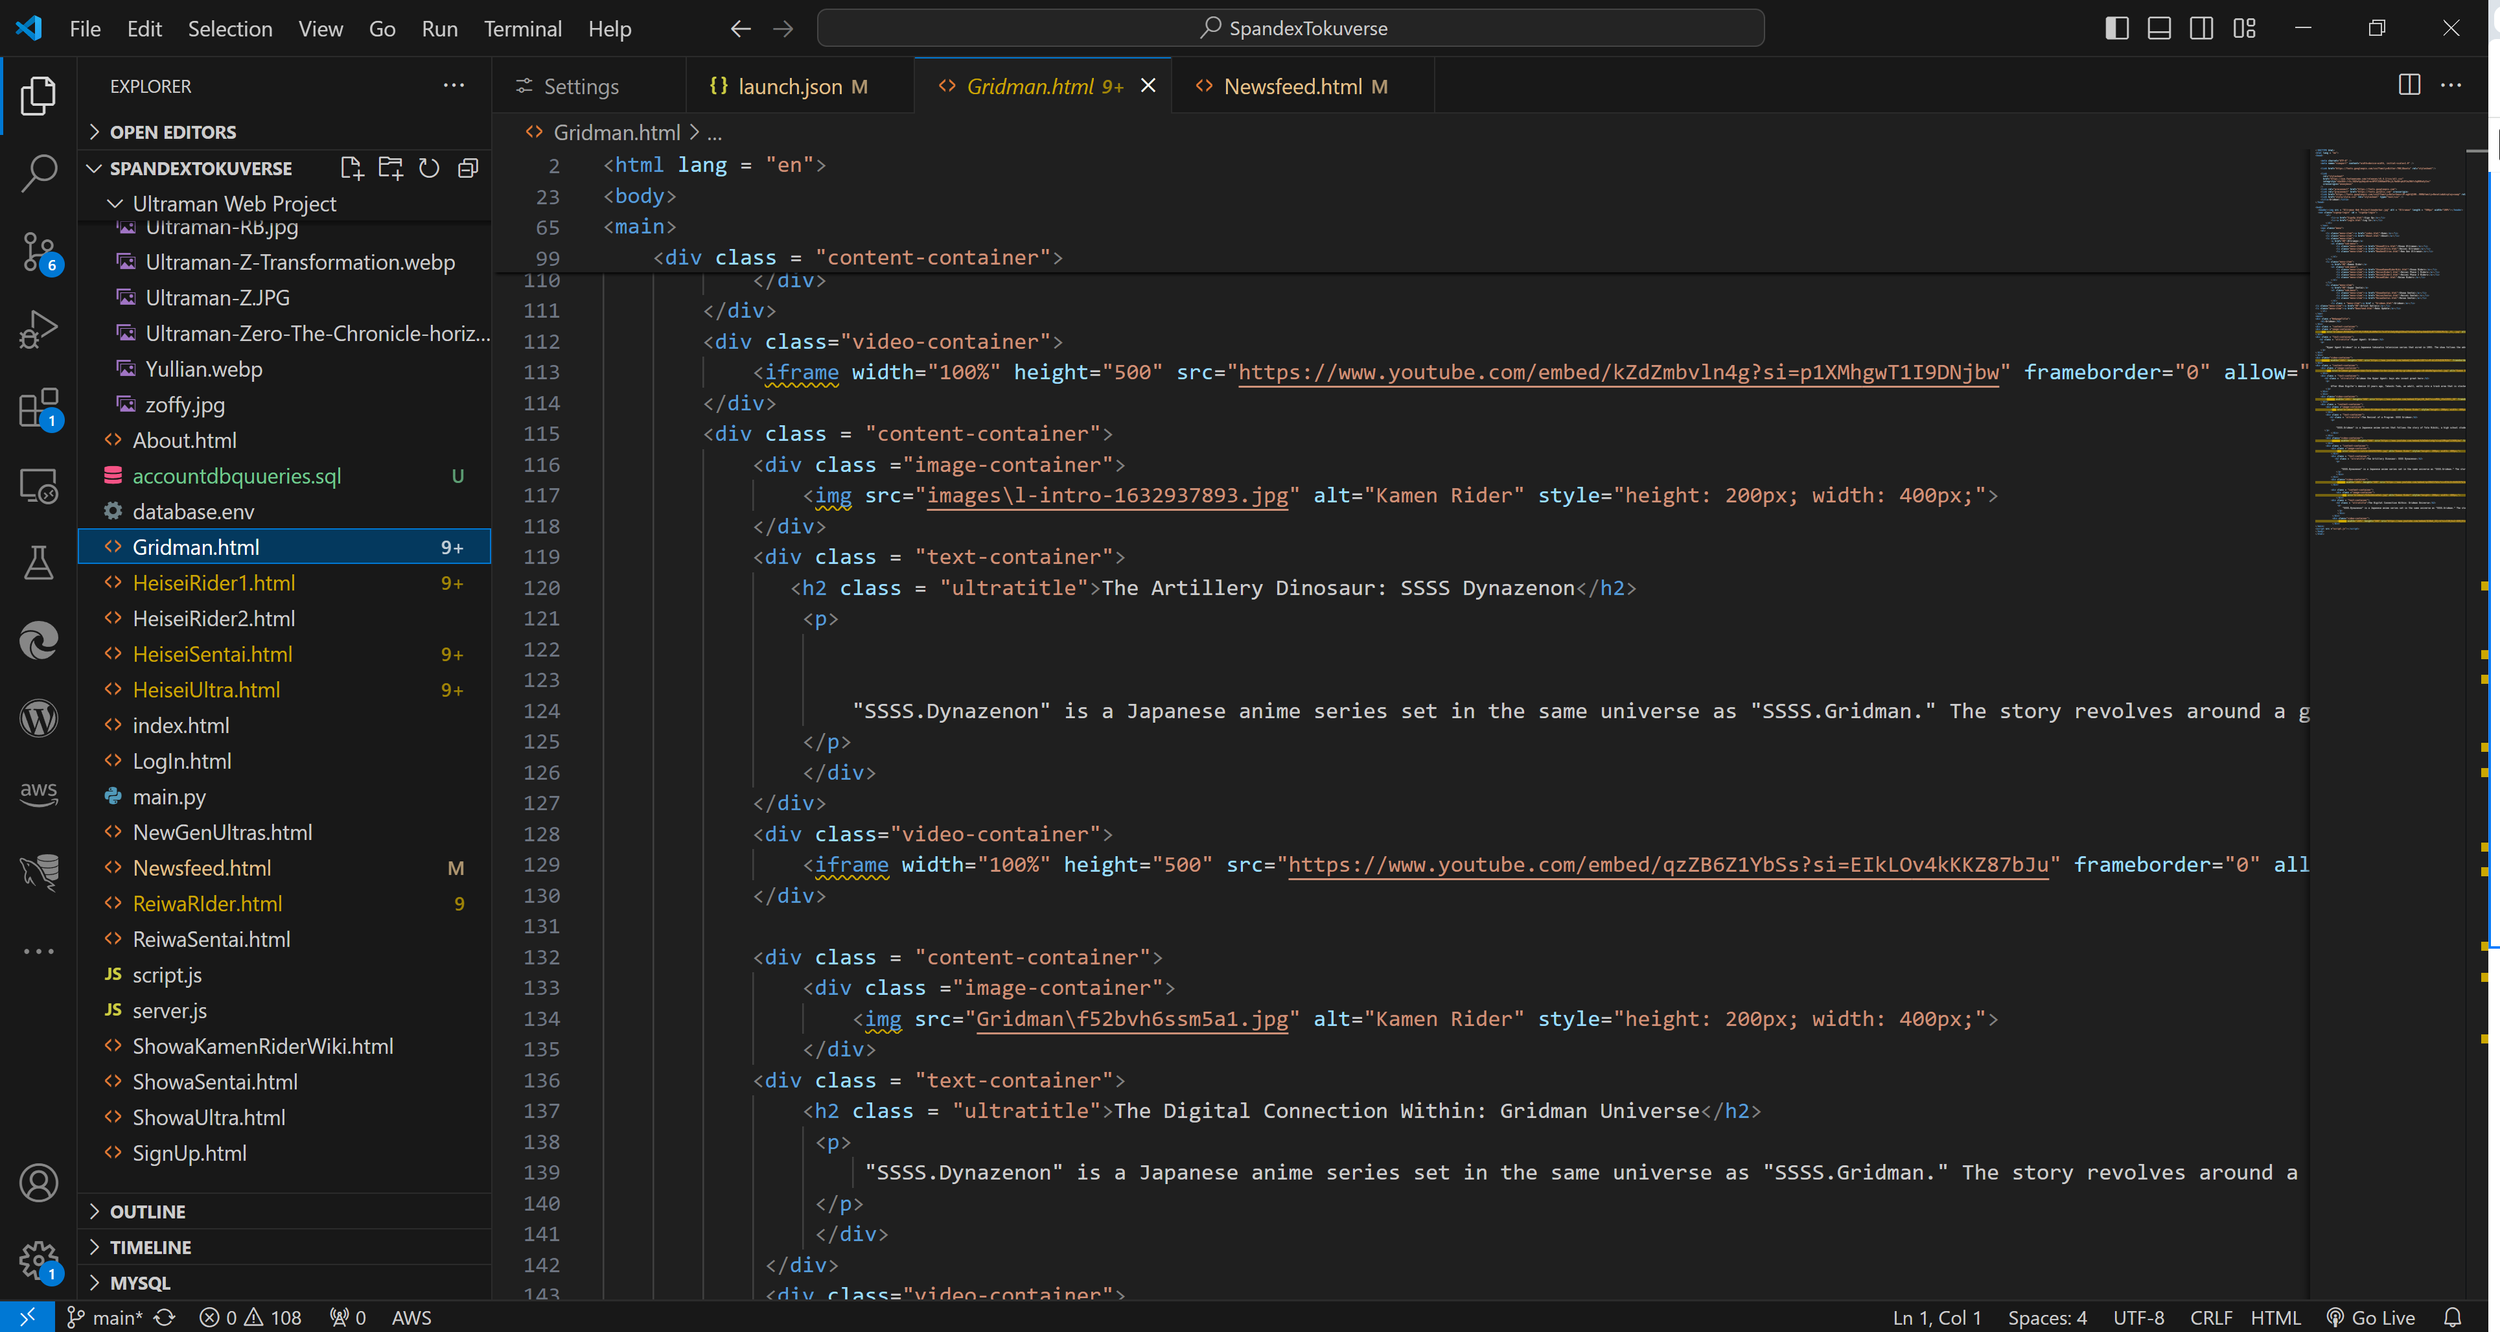Go back with navigation arrow
The height and width of the screenshot is (1332, 2500).
(x=740, y=28)
